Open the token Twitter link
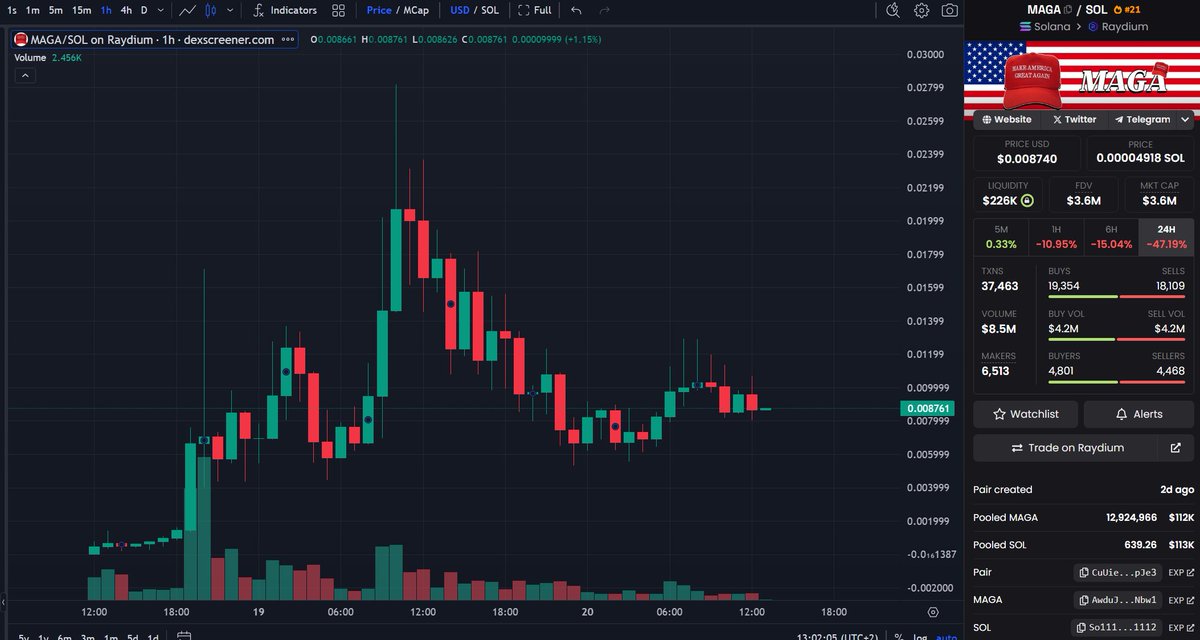 pos(1073,119)
